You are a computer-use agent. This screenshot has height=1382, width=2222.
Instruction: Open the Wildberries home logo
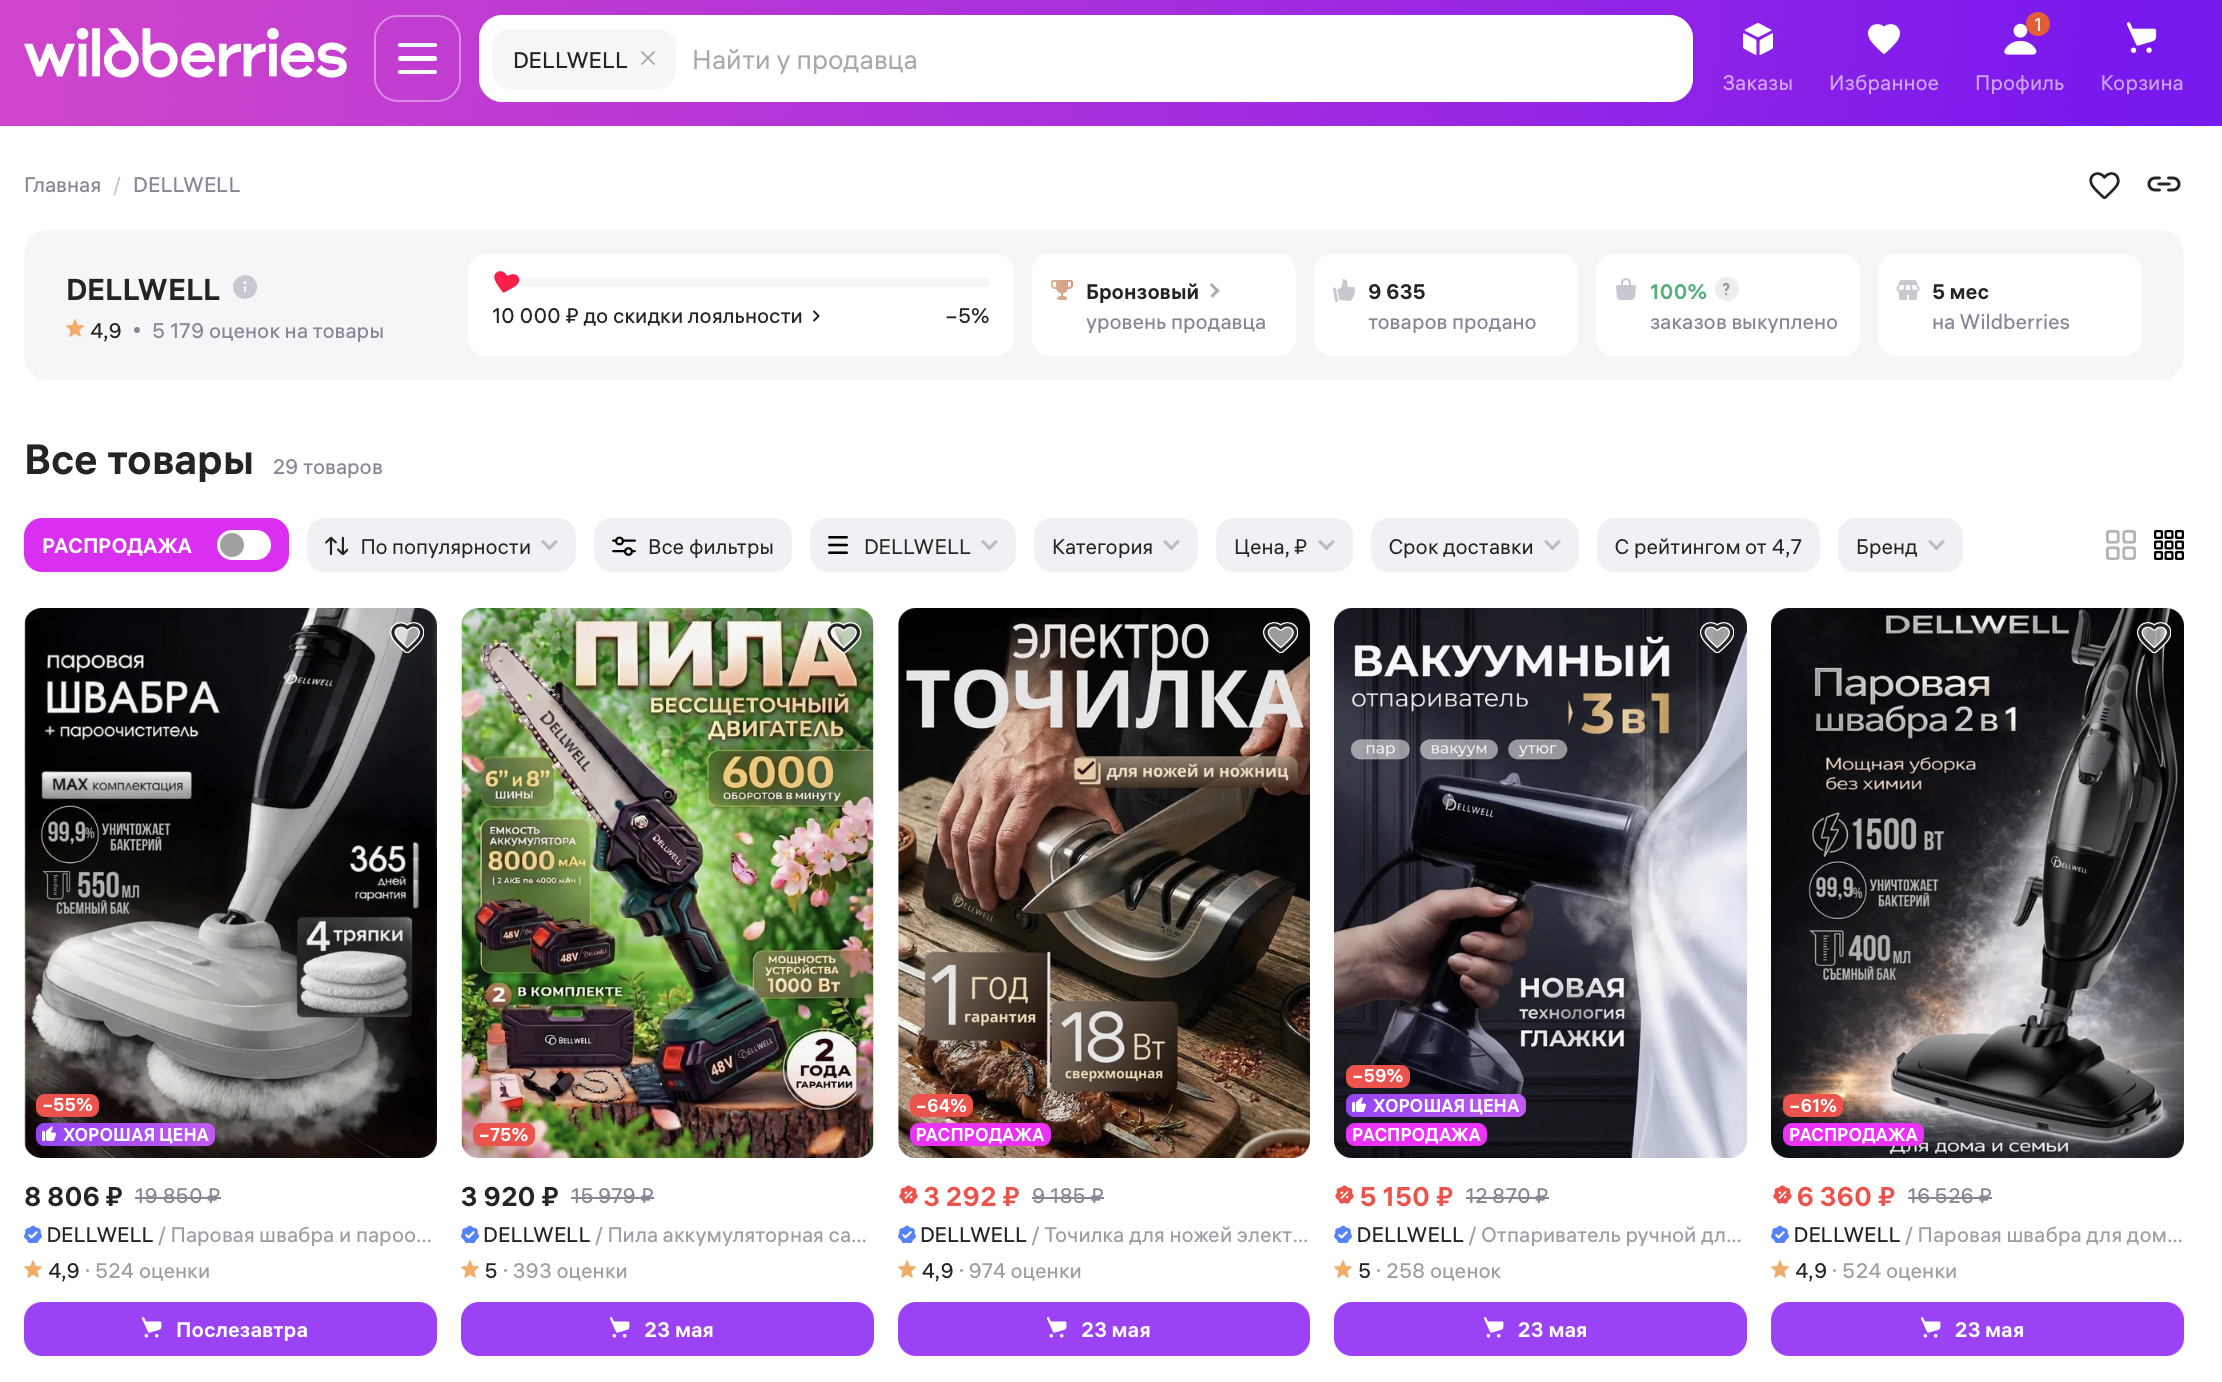point(186,56)
